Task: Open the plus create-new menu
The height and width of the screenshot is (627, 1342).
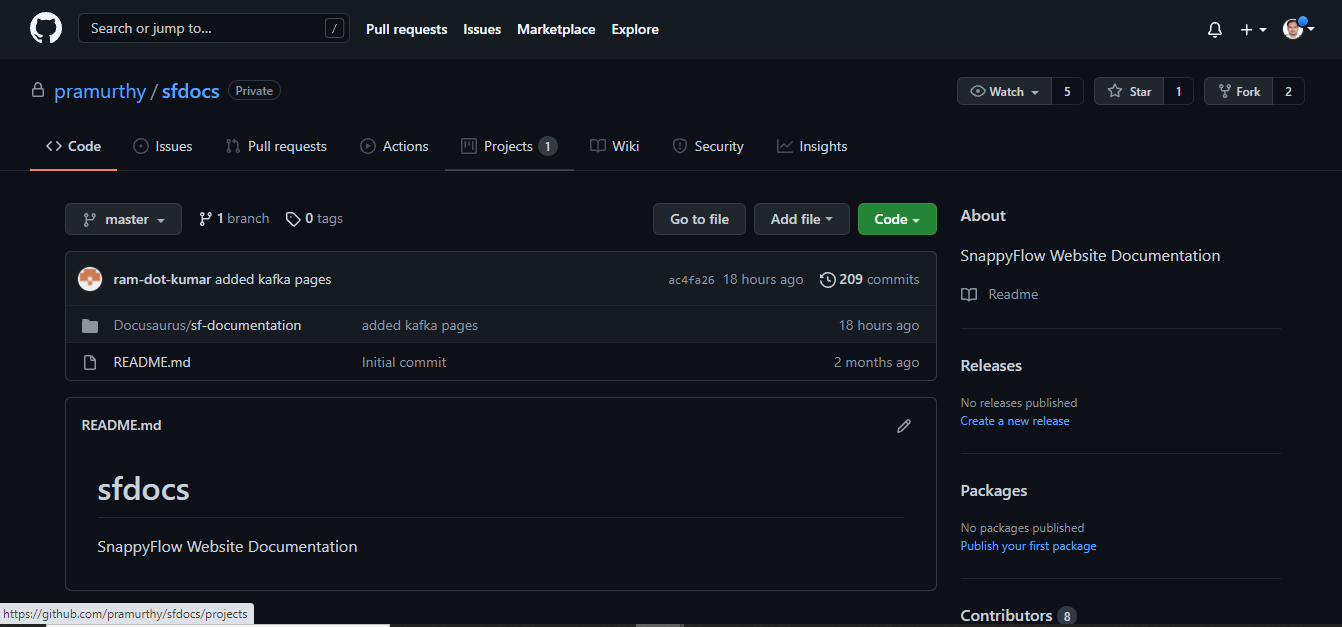Action: click(1253, 30)
